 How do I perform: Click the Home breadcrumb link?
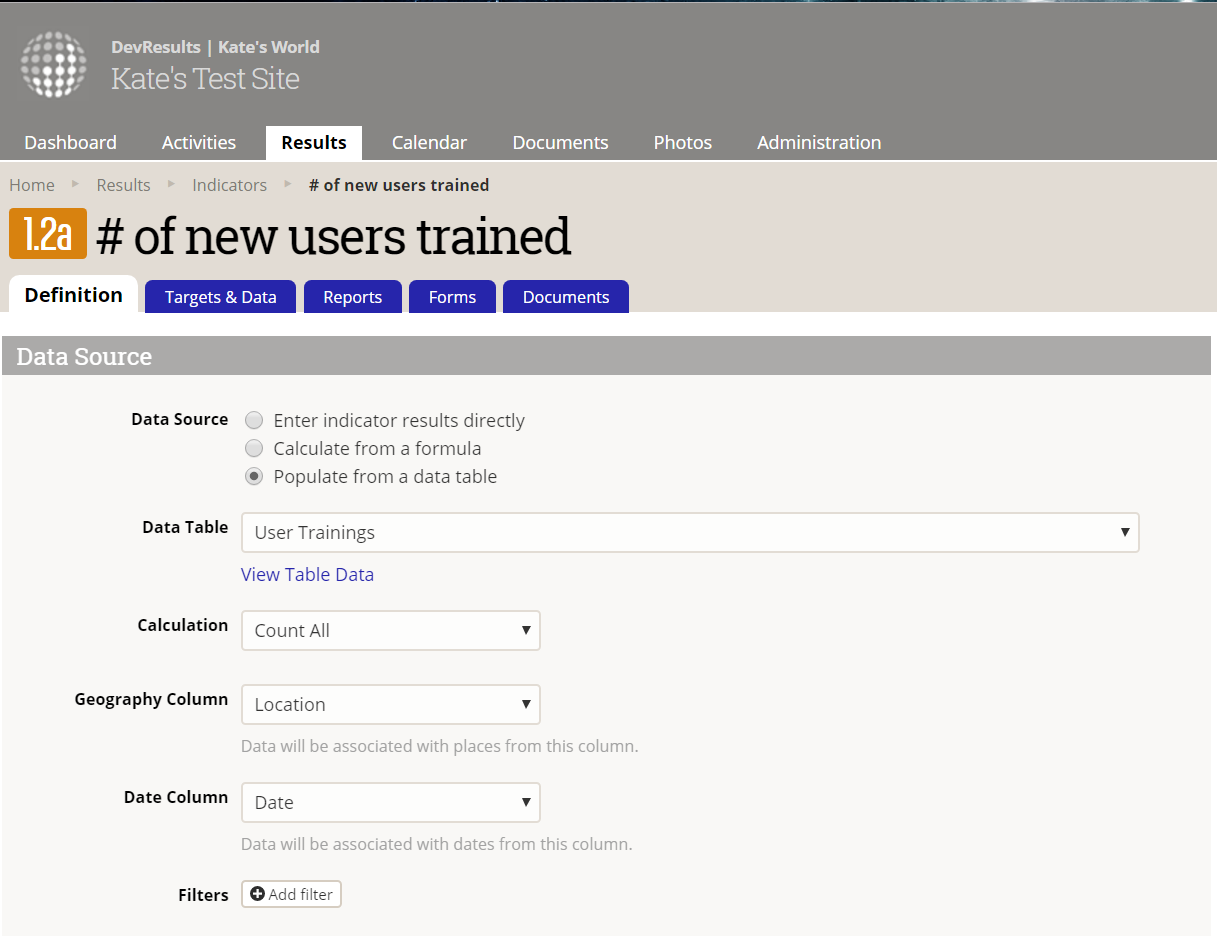point(32,185)
